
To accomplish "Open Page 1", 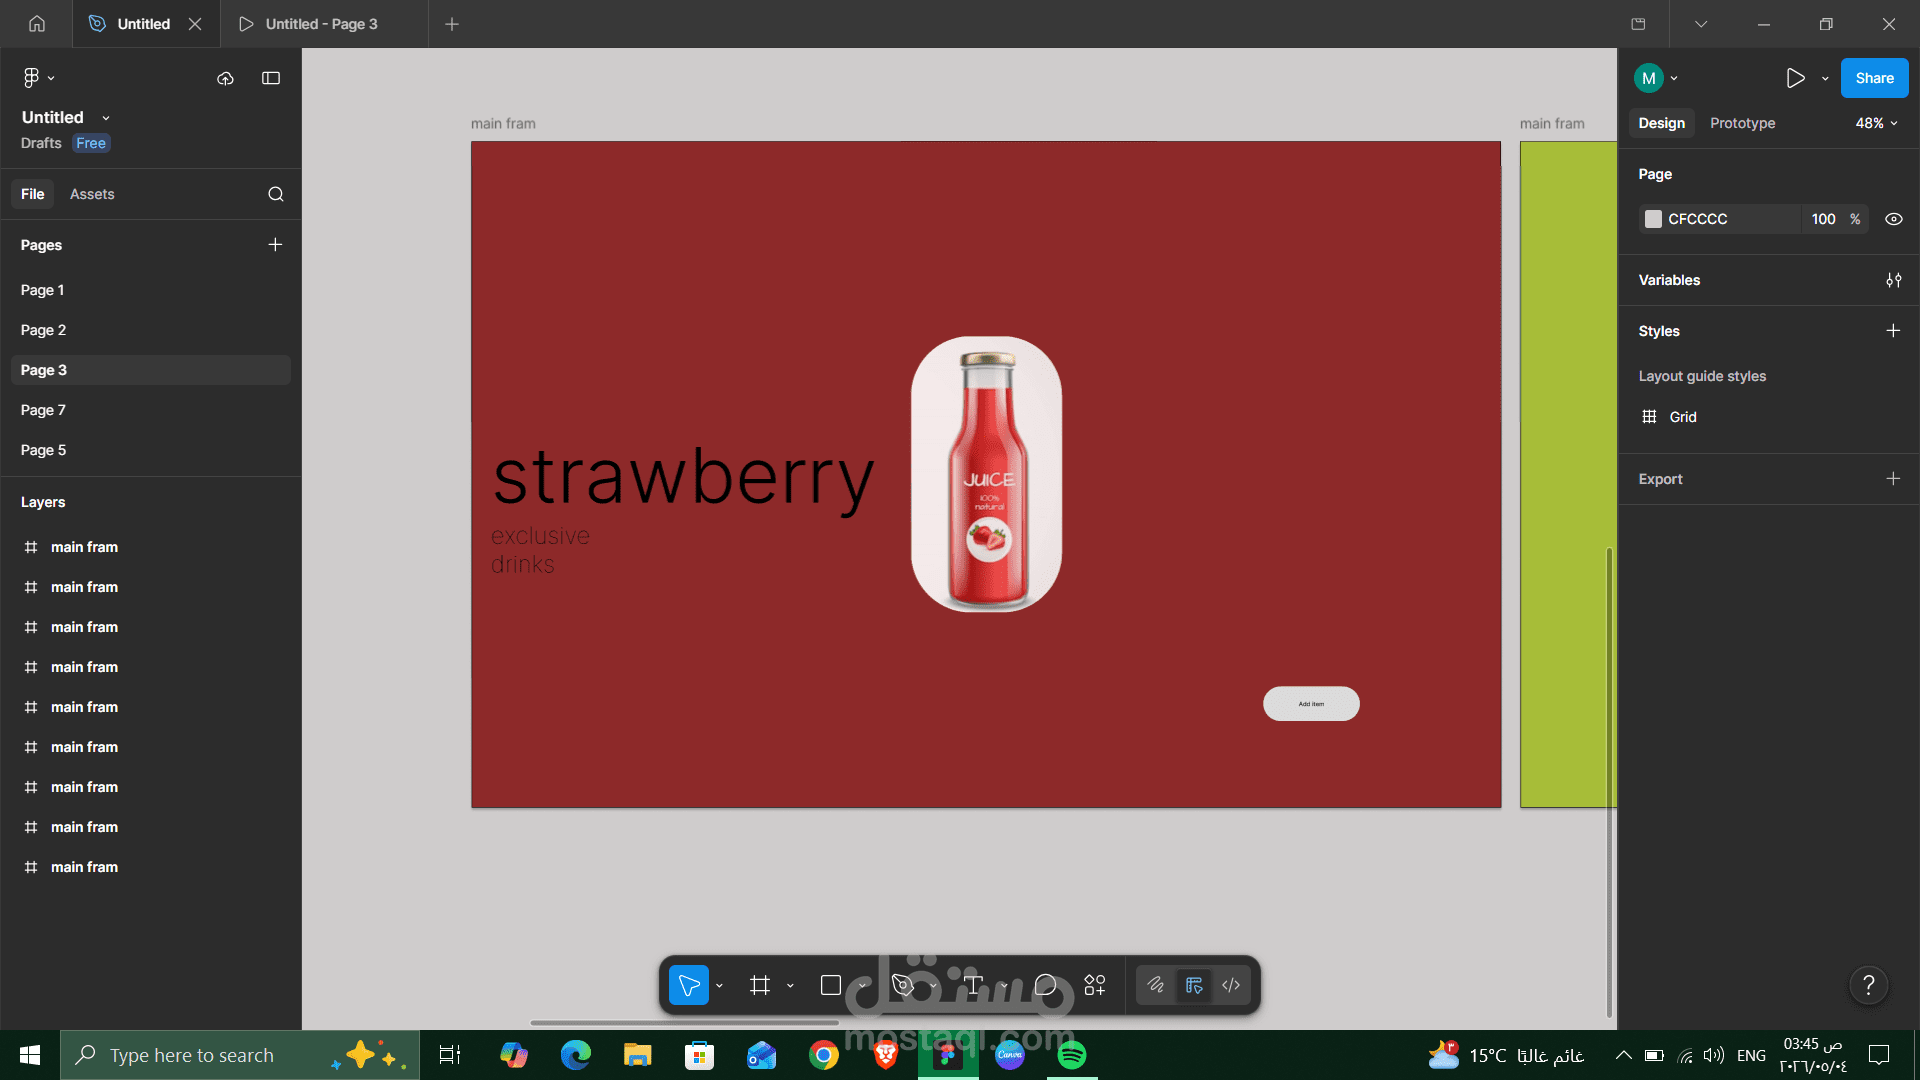I will [x=151, y=290].
